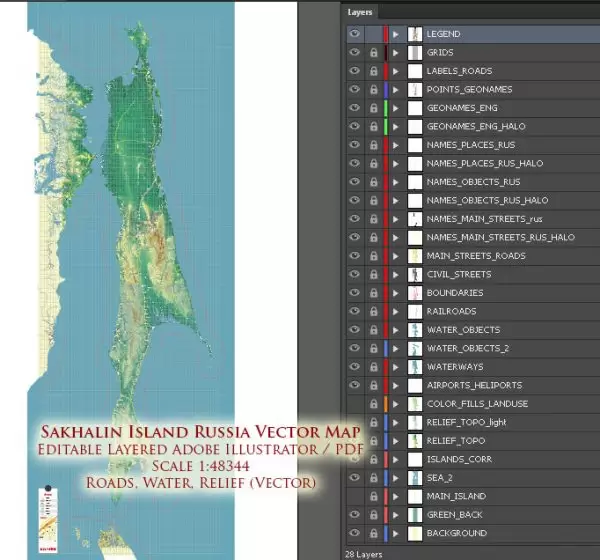
Task: Expand the SEA_2 layer
Action: pyautogui.click(x=396, y=478)
